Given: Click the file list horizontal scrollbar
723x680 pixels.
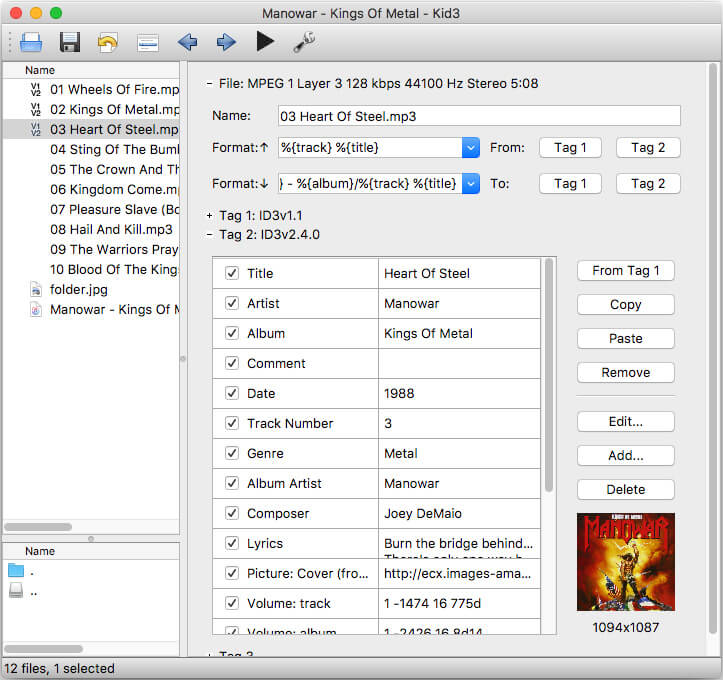Looking at the screenshot, I should point(38,526).
